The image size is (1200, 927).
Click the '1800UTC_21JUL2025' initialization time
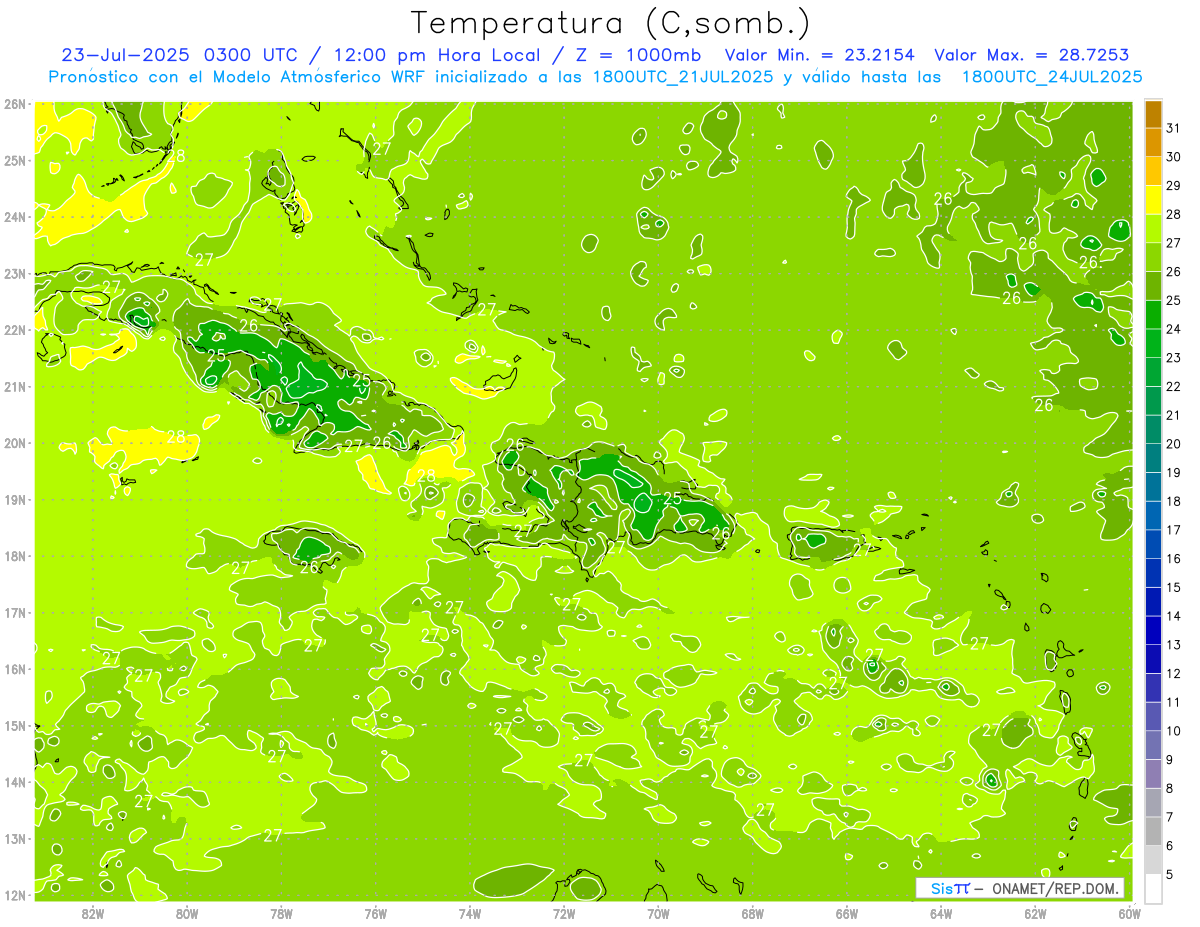tap(683, 77)
